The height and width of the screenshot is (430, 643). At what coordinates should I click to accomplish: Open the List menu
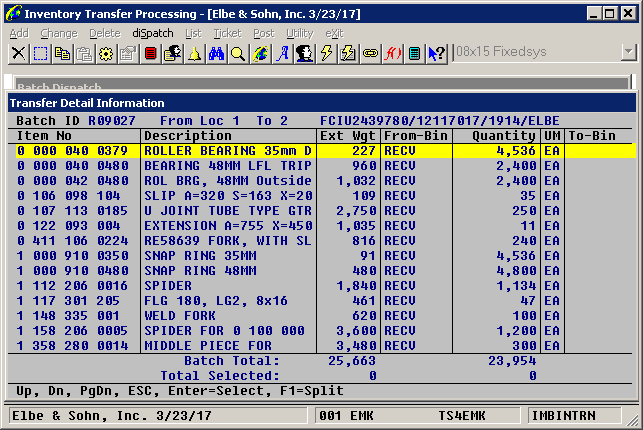193,33
